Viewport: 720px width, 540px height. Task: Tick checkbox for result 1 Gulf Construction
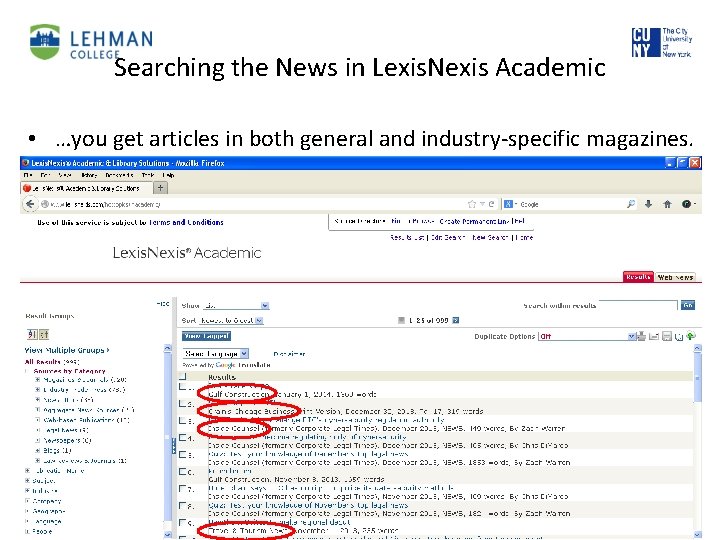click(x=183, y=387)
